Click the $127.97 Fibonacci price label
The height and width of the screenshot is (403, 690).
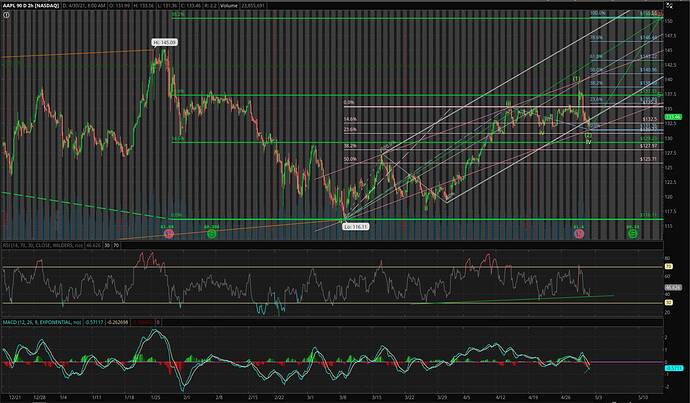pos(648,146)
